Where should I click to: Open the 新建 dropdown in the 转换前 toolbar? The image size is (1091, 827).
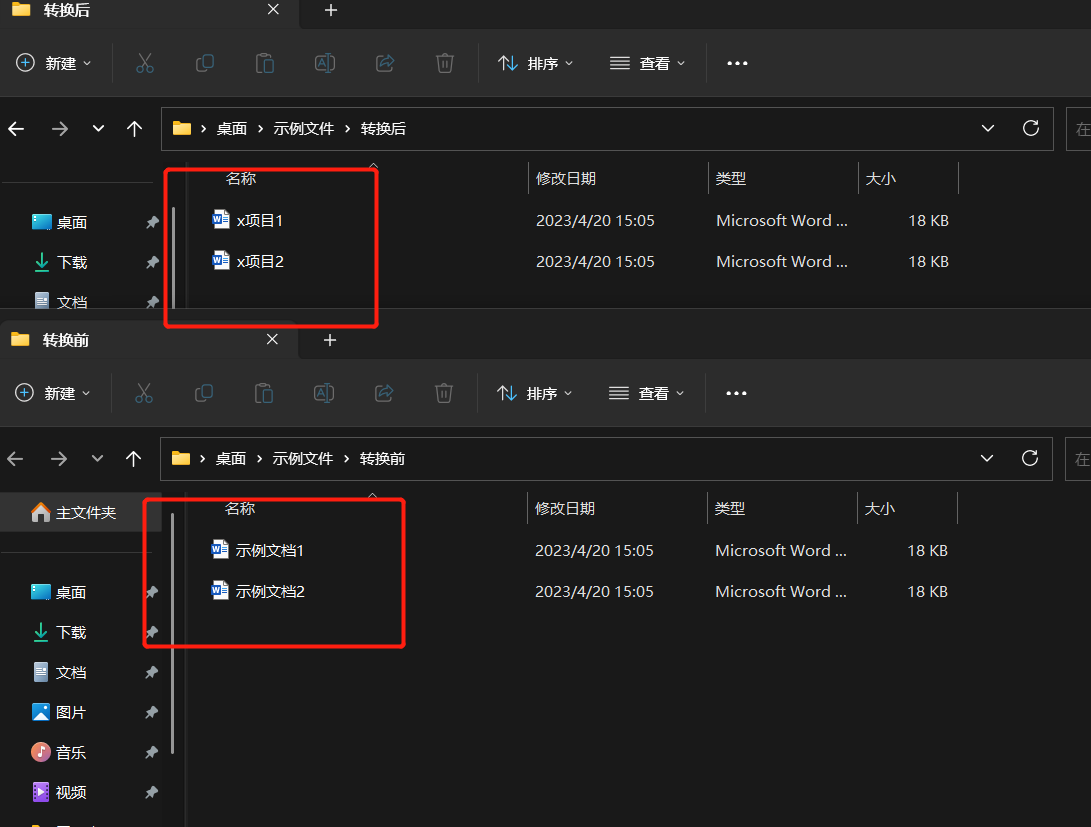(55, 393)
